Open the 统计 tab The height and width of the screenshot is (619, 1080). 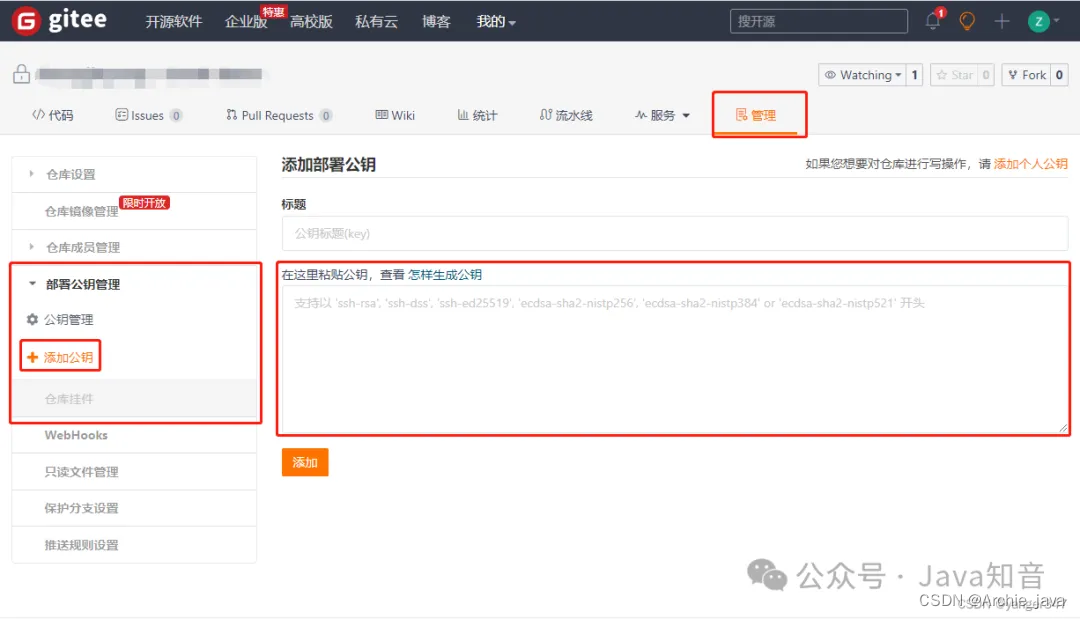pos(477,115)
